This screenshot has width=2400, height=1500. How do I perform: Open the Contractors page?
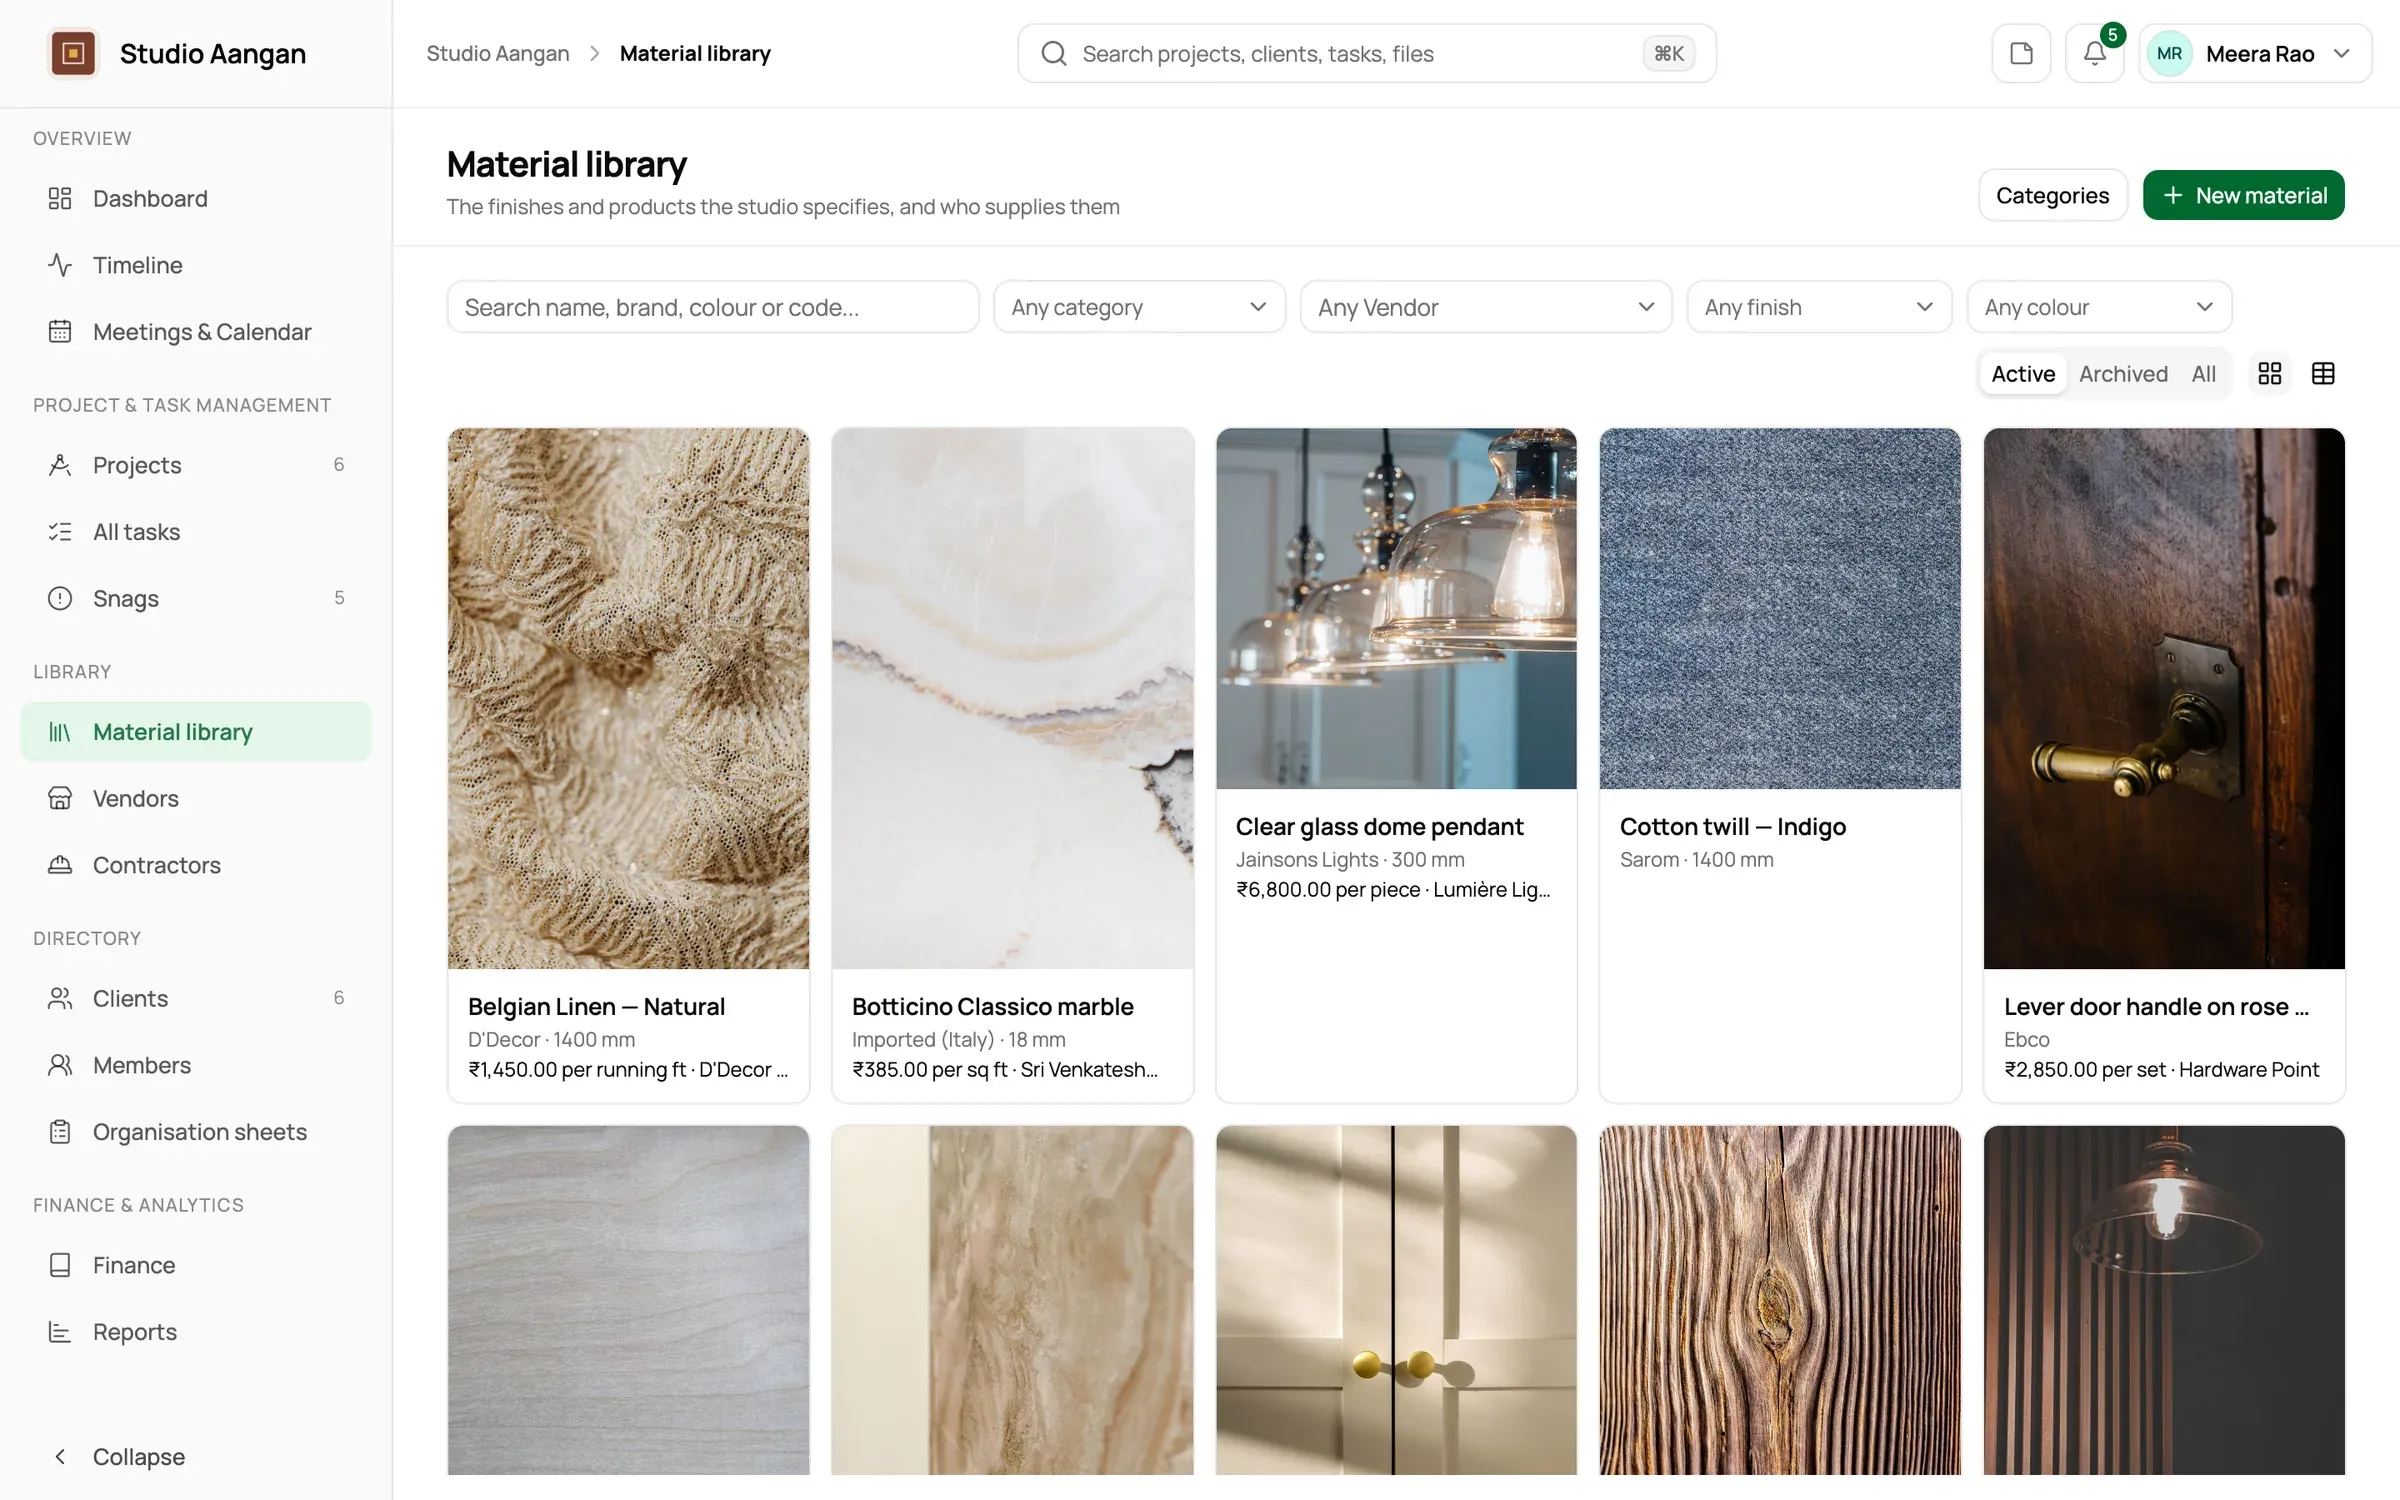point(196,865)
